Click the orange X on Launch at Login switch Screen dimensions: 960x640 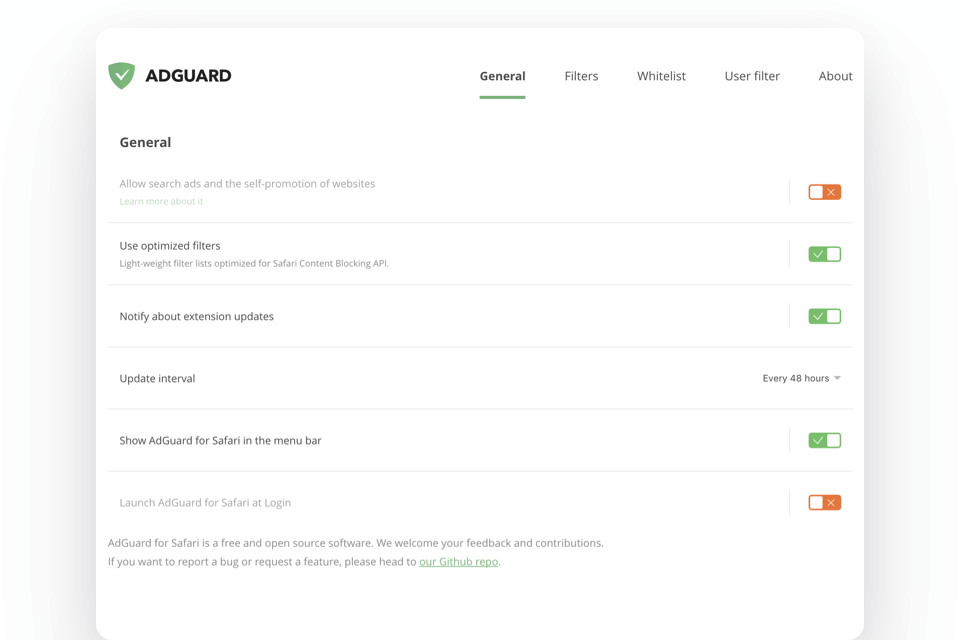831,502
